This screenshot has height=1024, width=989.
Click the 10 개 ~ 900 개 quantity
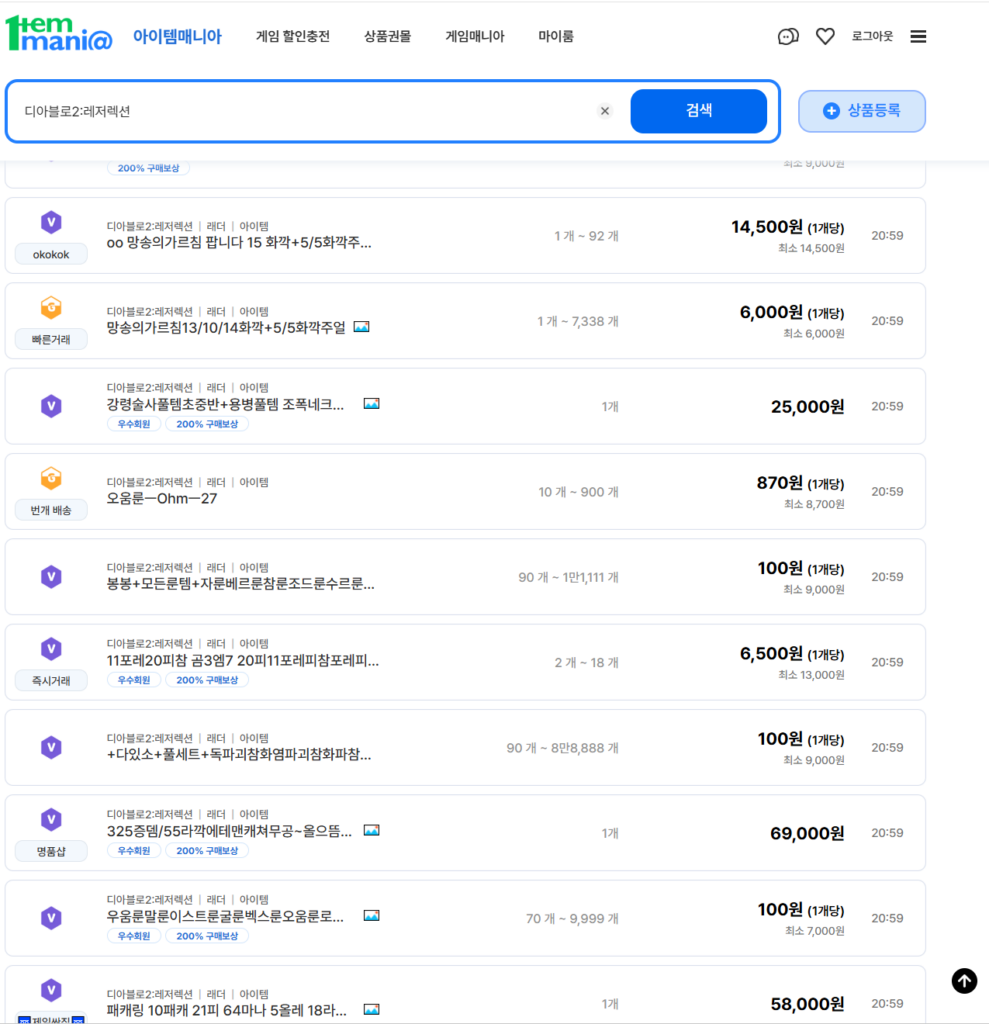click(x=578, y=492)
